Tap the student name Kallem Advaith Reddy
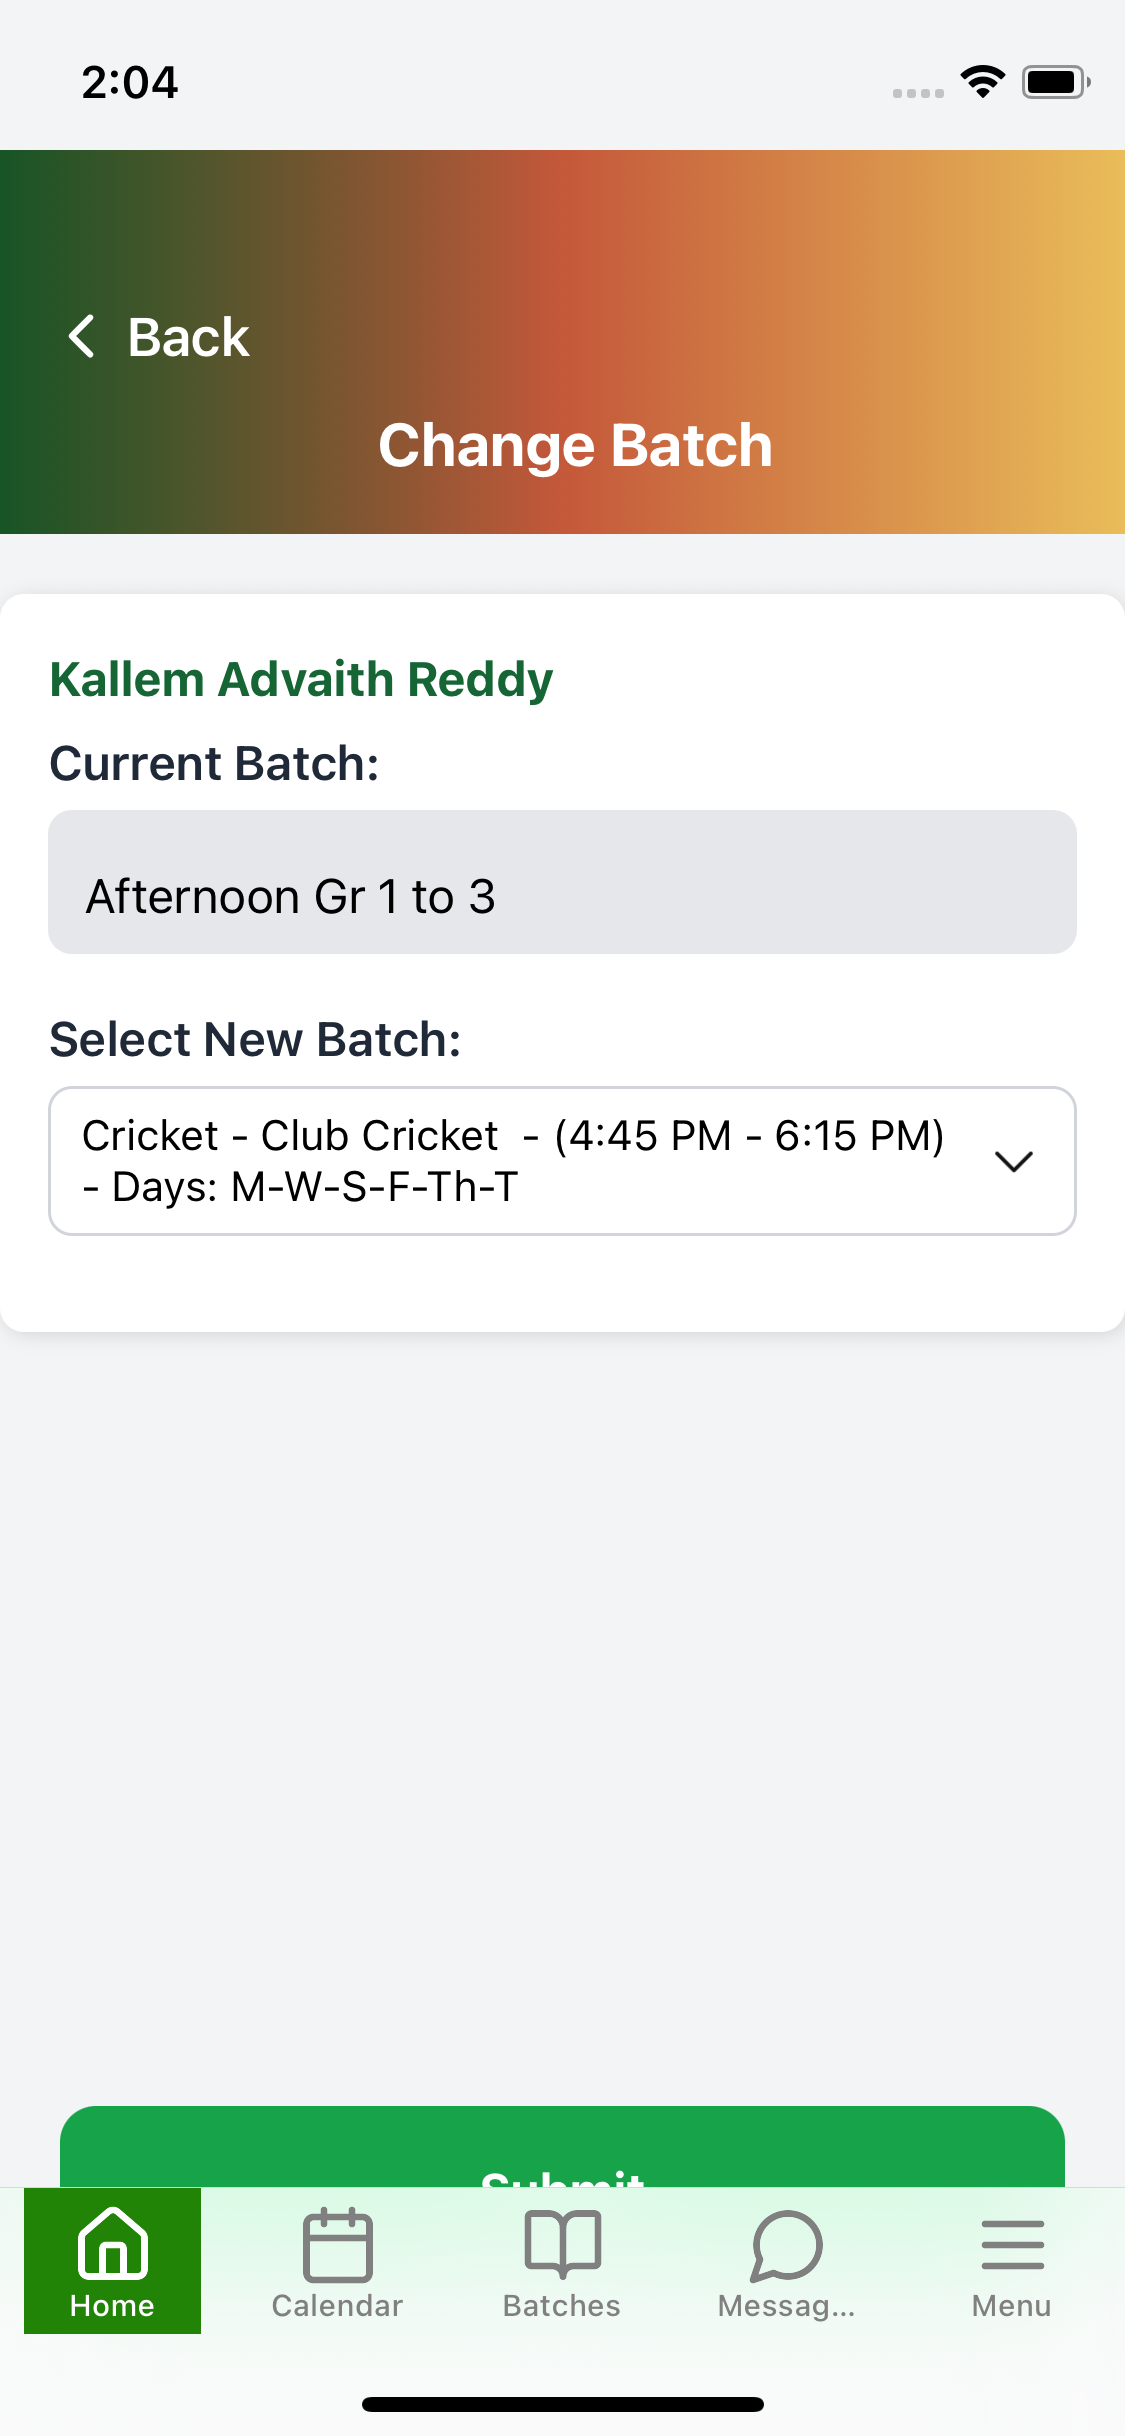Image resolution: width=1125 pixels, height=2436 pixels. pos(301,680)
